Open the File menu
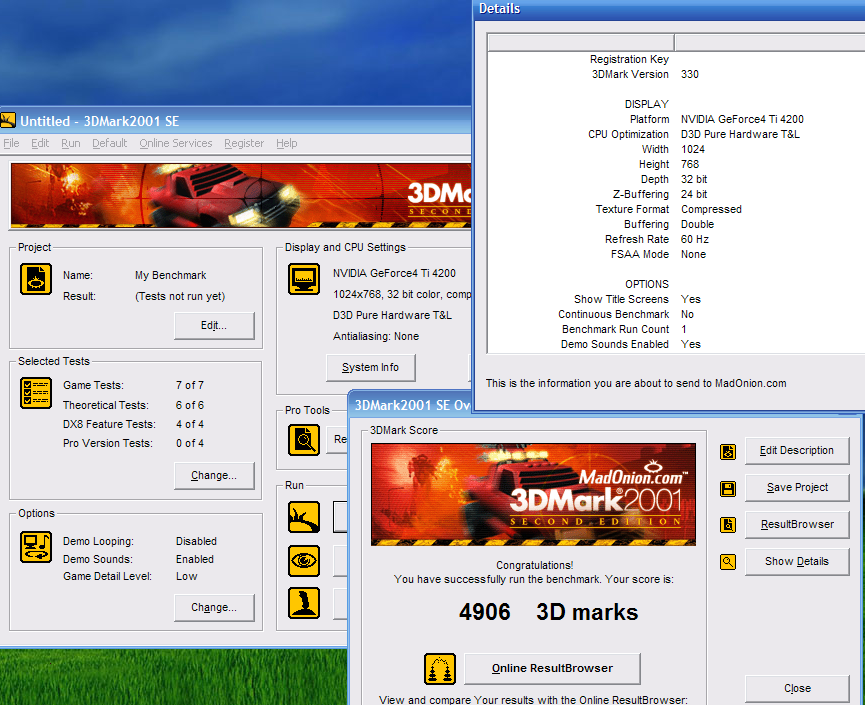This screenshot has width=865, height=705. coord(11,143)
